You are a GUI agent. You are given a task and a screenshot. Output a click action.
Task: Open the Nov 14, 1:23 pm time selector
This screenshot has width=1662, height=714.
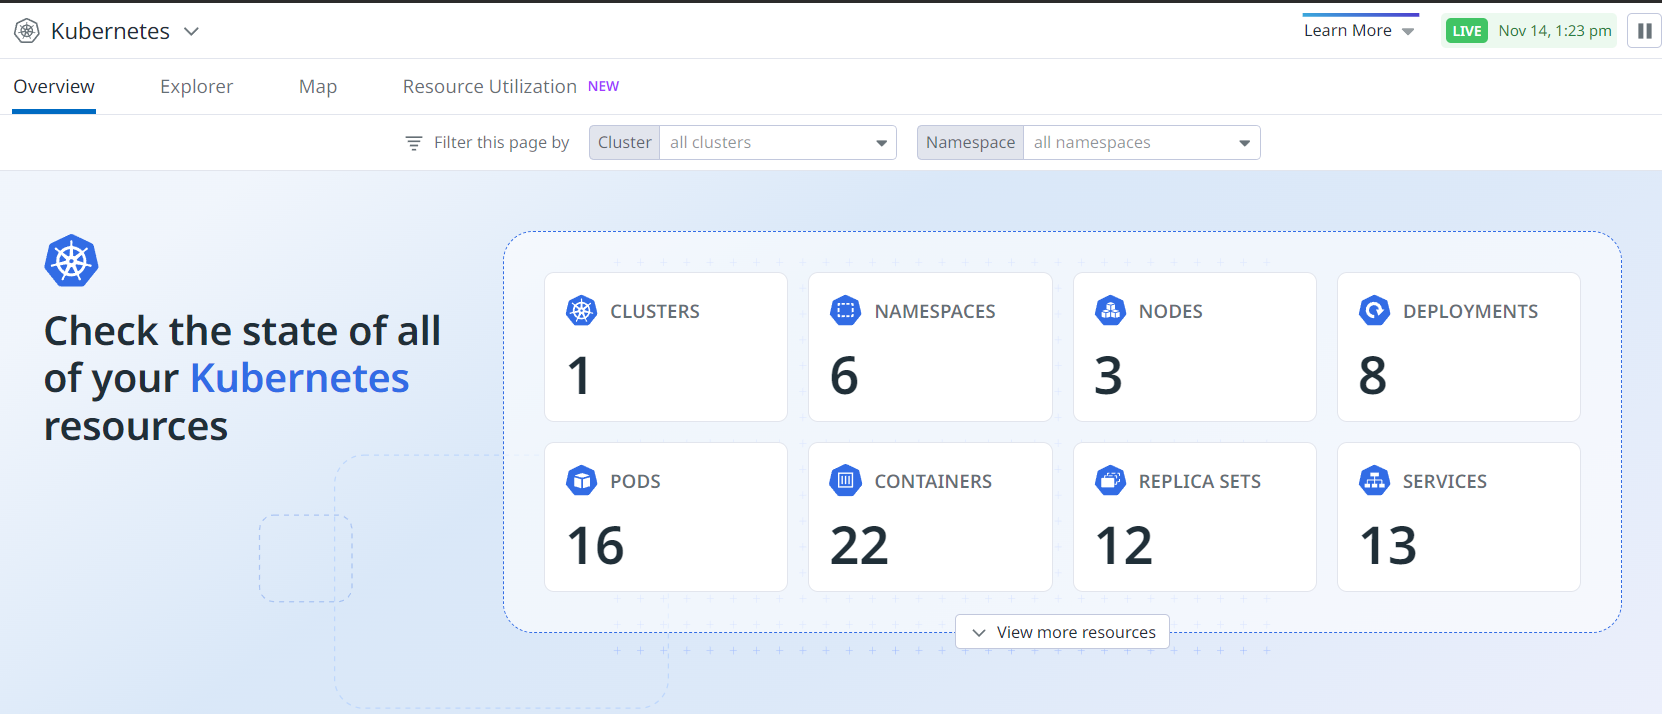[x=1555, y=31]
